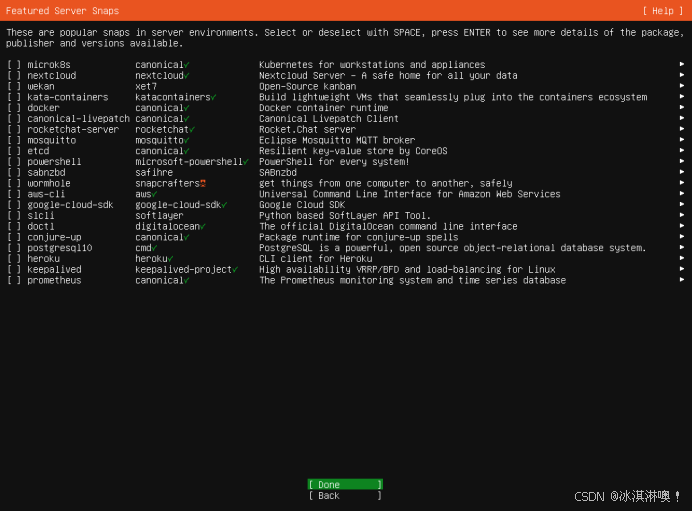Click the slcli snap name
The height and width of the screenshot is (511, 692).
click(x=41, y=216)
